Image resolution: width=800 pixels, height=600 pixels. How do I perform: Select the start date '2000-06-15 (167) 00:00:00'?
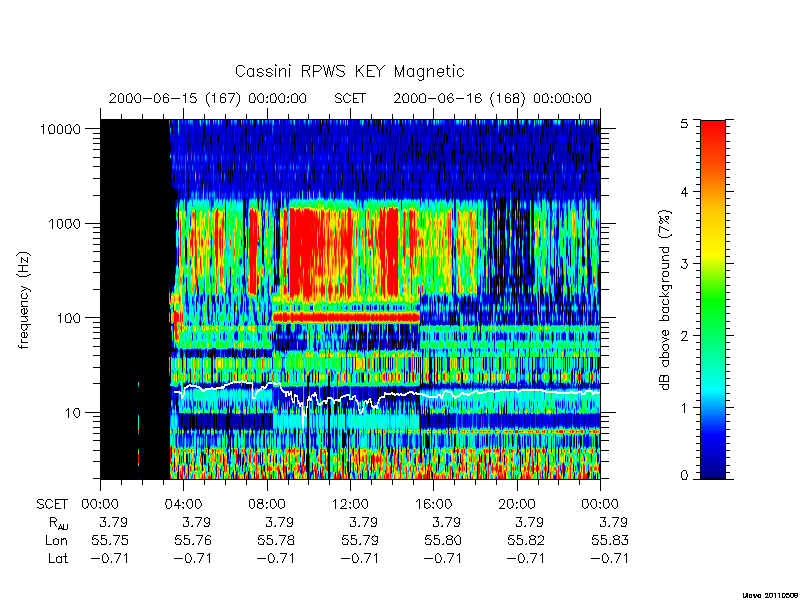(208, 98)
